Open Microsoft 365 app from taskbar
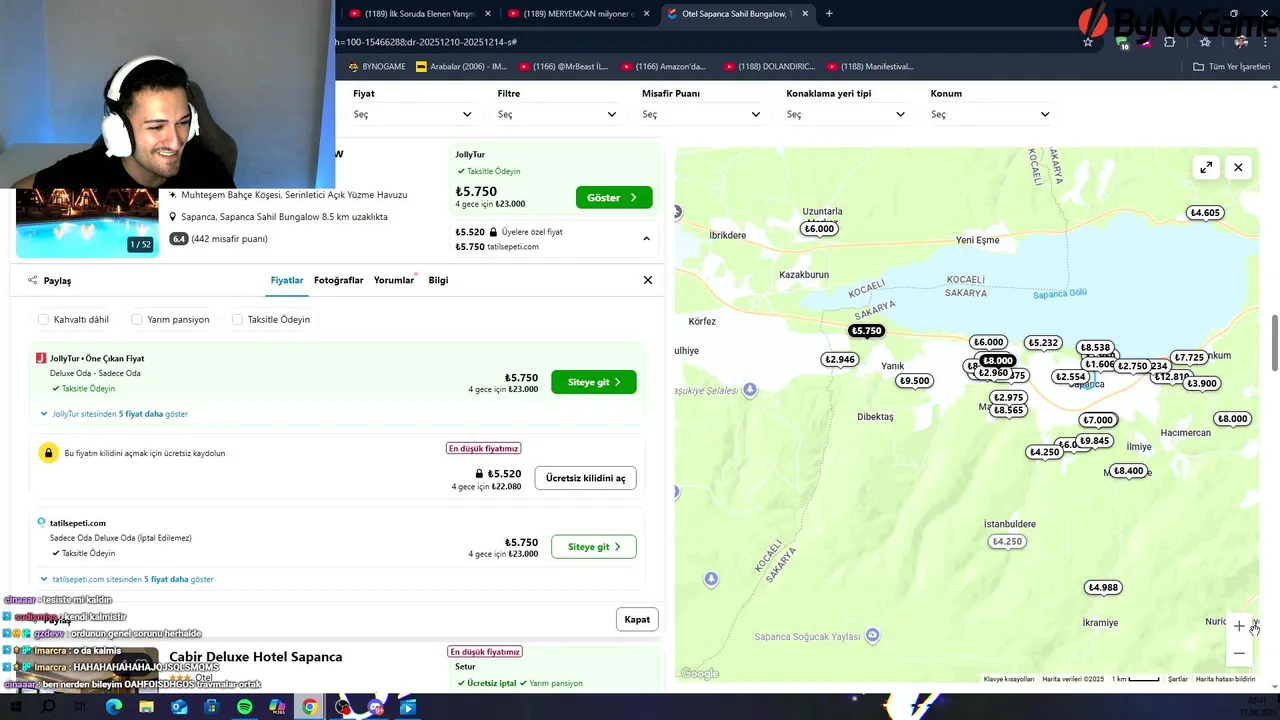This screenshot has width=1280, height=720. click(x=277, y=707)
